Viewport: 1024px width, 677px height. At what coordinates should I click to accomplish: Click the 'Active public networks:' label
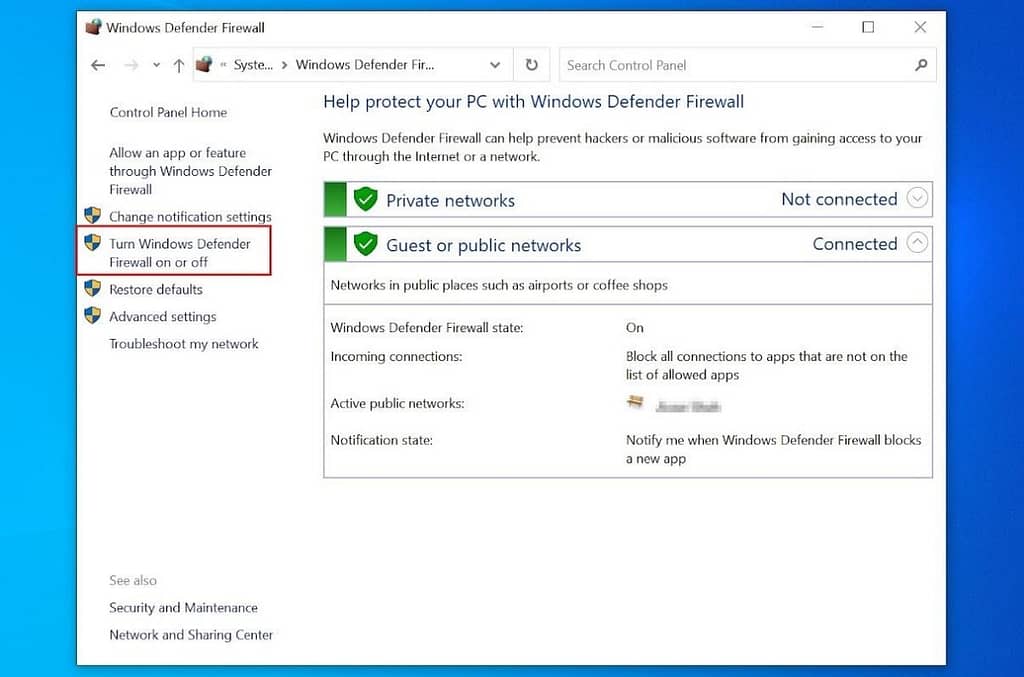(x=397, y=403)
